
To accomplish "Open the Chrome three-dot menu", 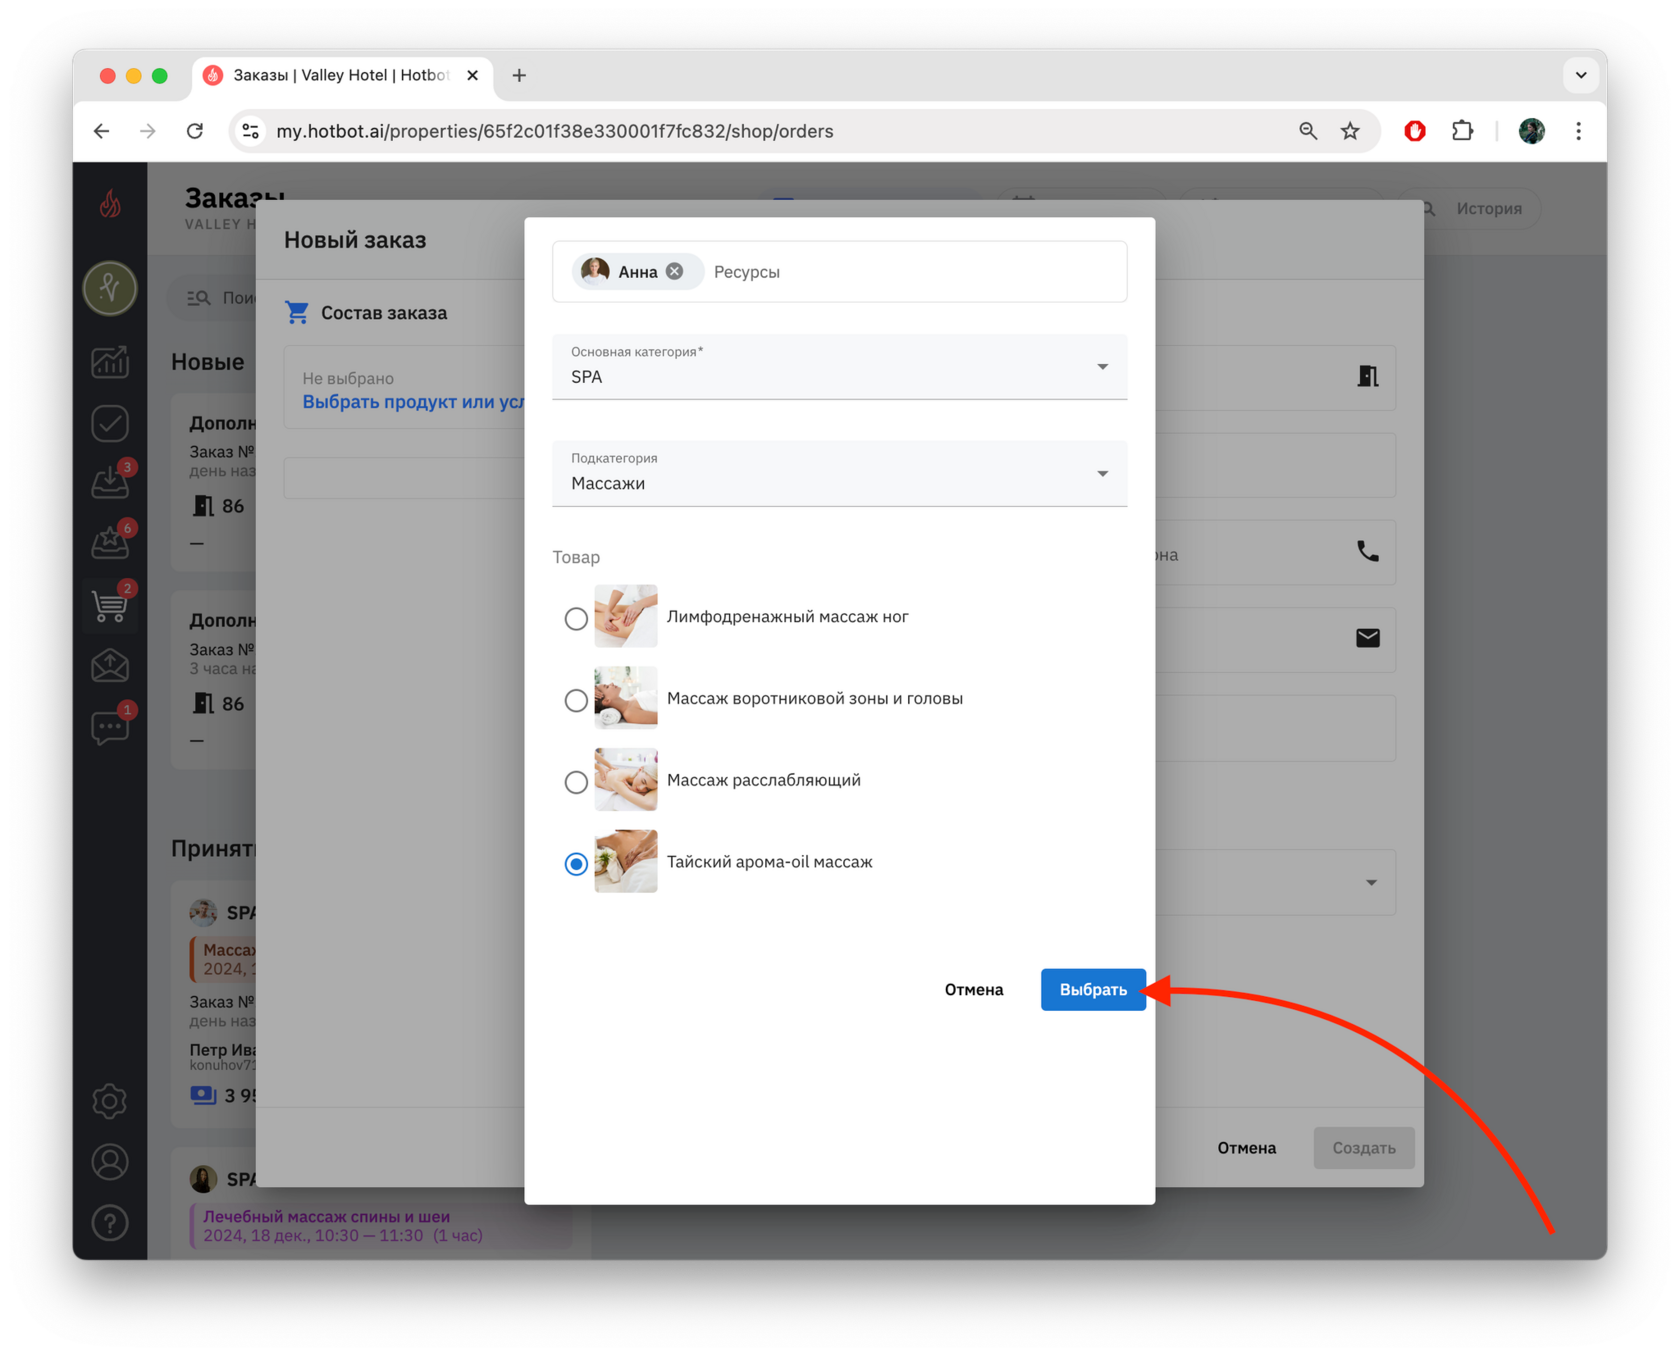I will 1578,131.
